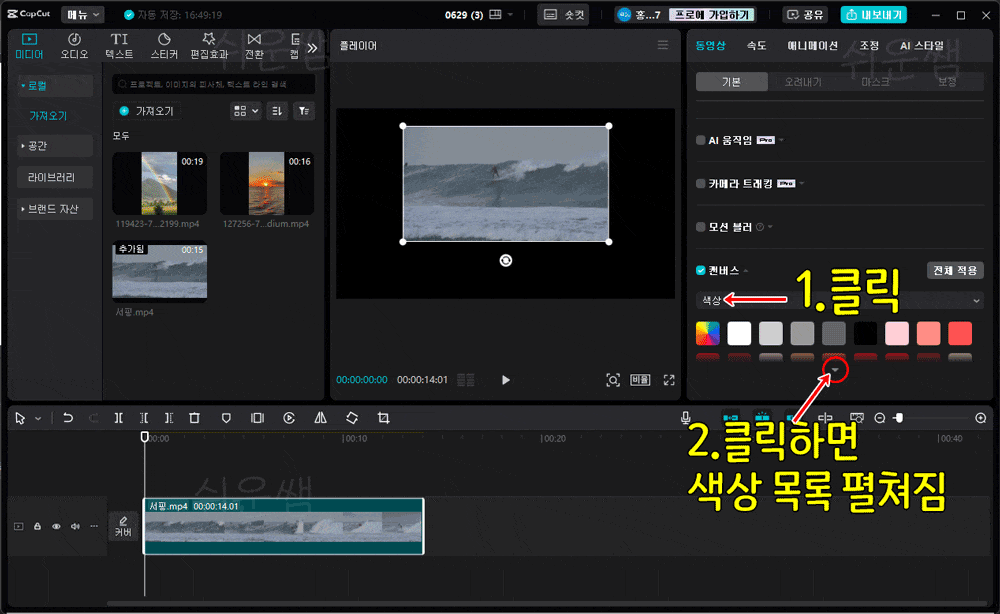
Task: Delete the selected clip with trash icon
Action: (x=195, y=418)
